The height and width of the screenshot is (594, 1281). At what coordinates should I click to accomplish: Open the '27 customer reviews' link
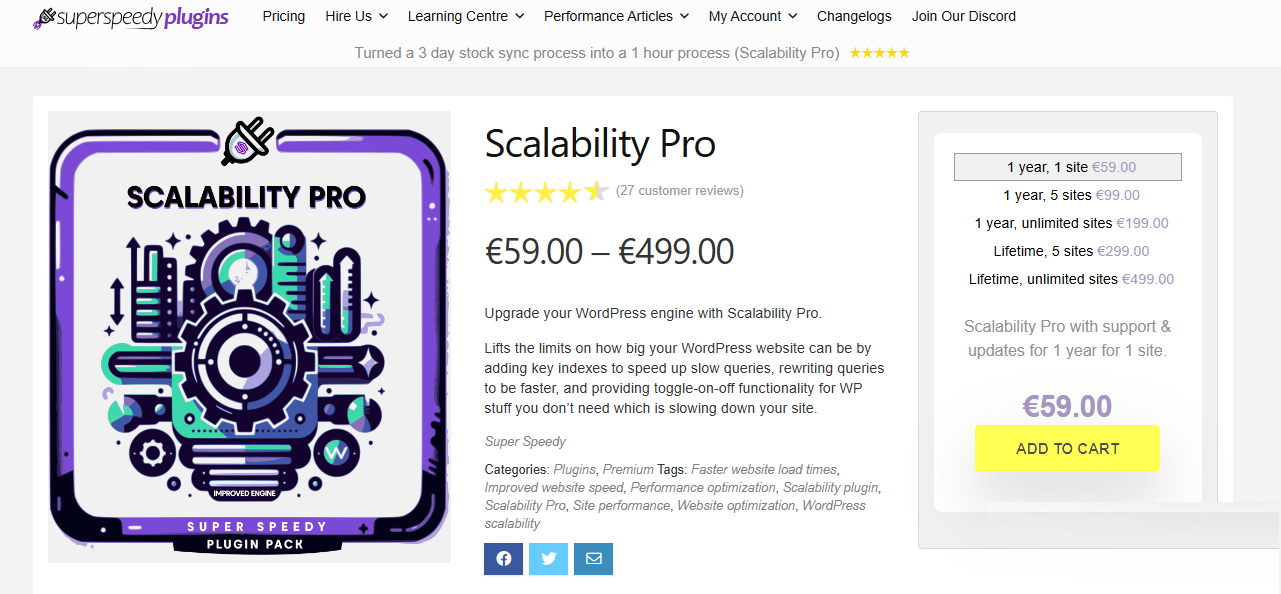click(681, 191)
